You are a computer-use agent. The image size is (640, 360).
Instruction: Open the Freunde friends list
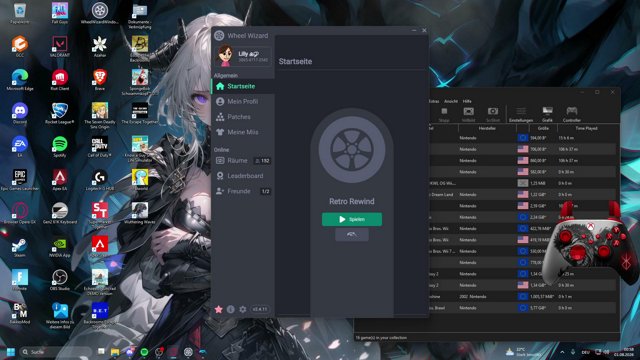(243, 191)
